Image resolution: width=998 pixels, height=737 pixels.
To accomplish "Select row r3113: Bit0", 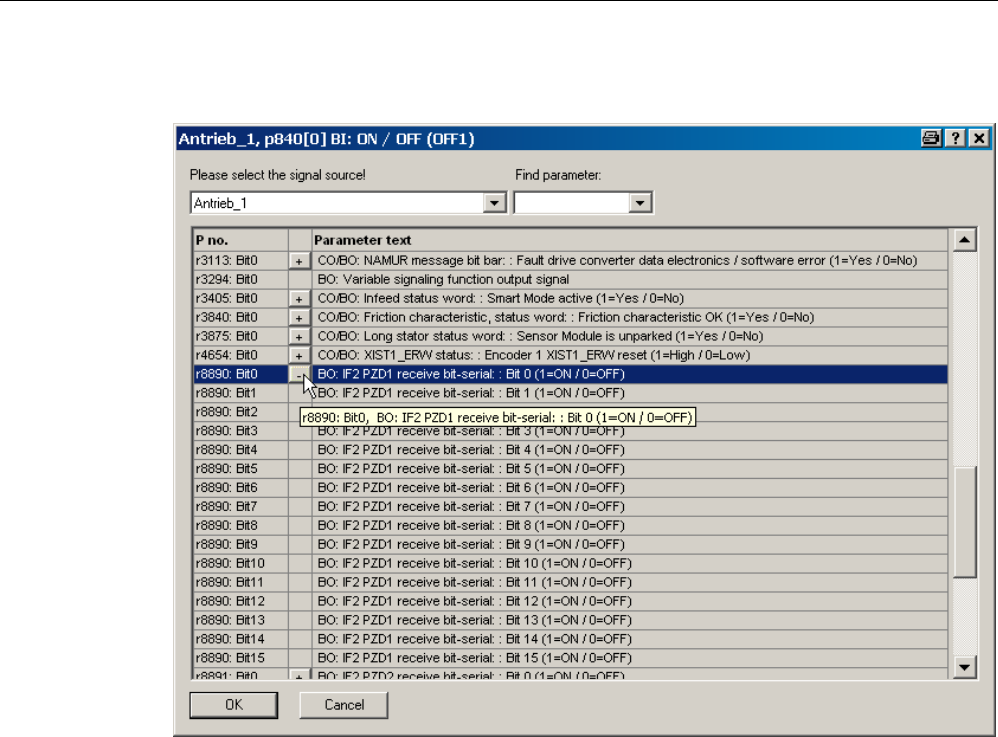I will (570, 260).
